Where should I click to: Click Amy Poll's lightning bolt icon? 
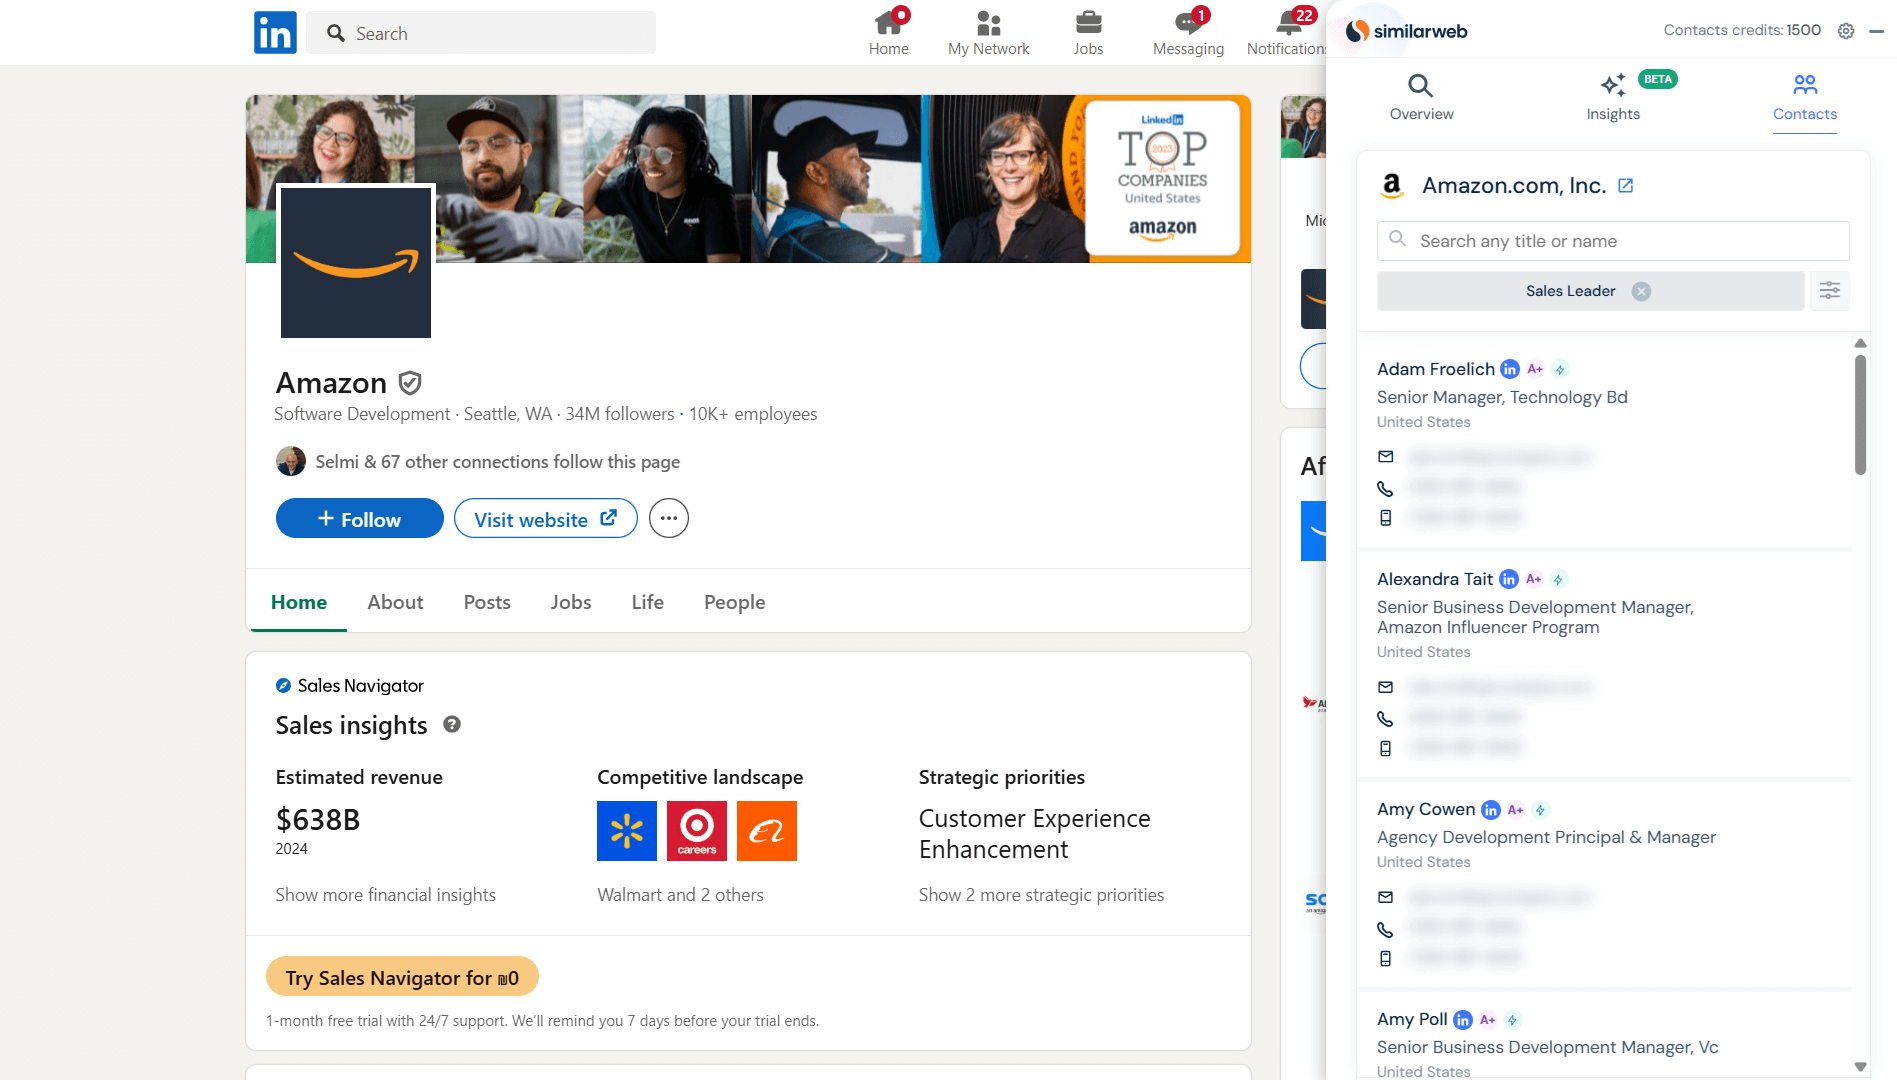[1513, 1019]
